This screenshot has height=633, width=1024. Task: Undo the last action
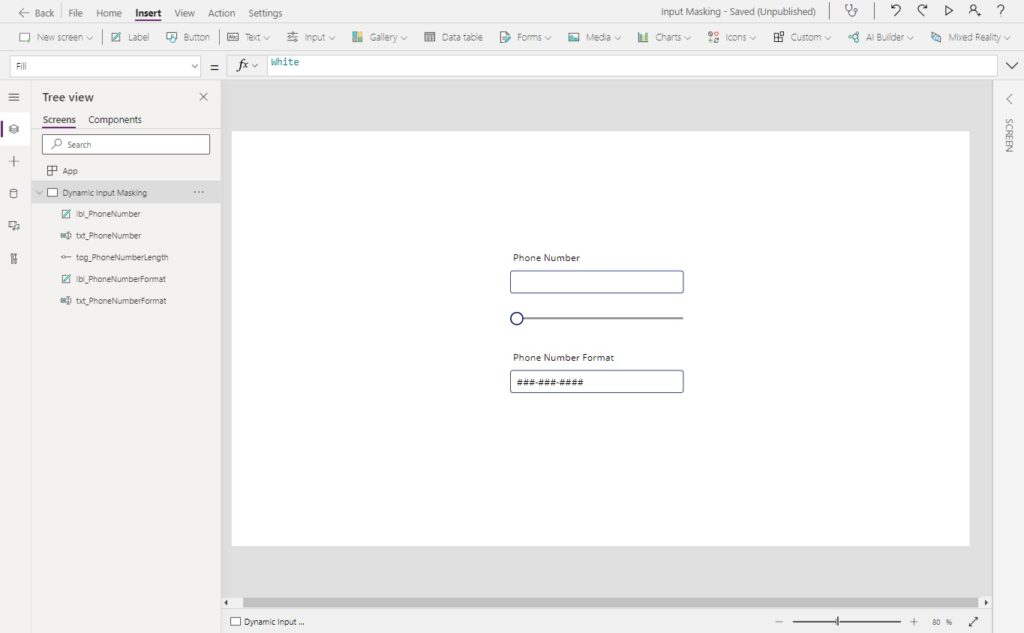pyautogui.click(x=895, y=11)
